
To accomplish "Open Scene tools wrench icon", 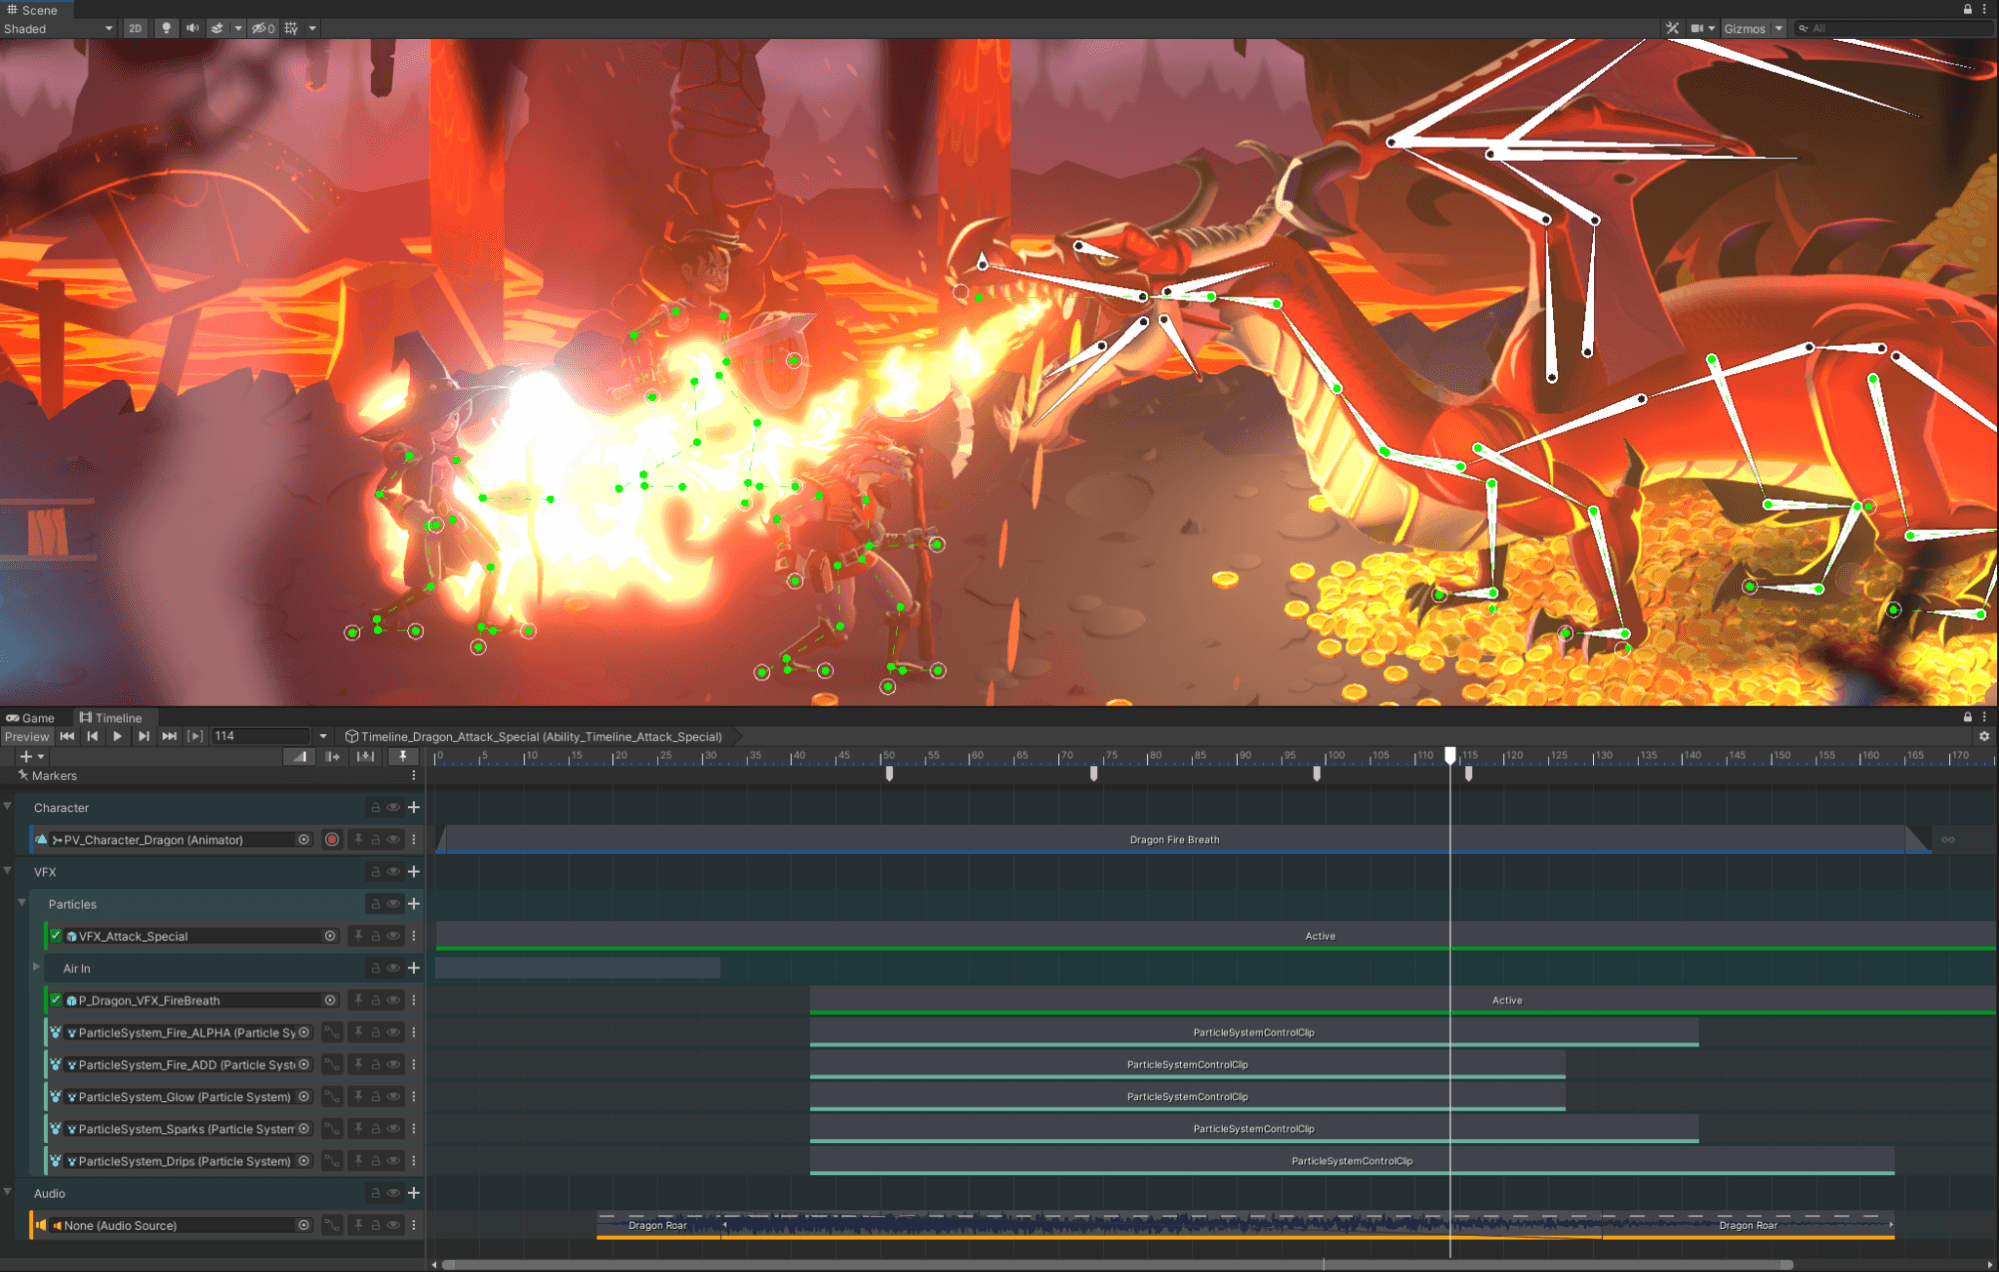I will pyautogui.click(x=1672, y=28).
